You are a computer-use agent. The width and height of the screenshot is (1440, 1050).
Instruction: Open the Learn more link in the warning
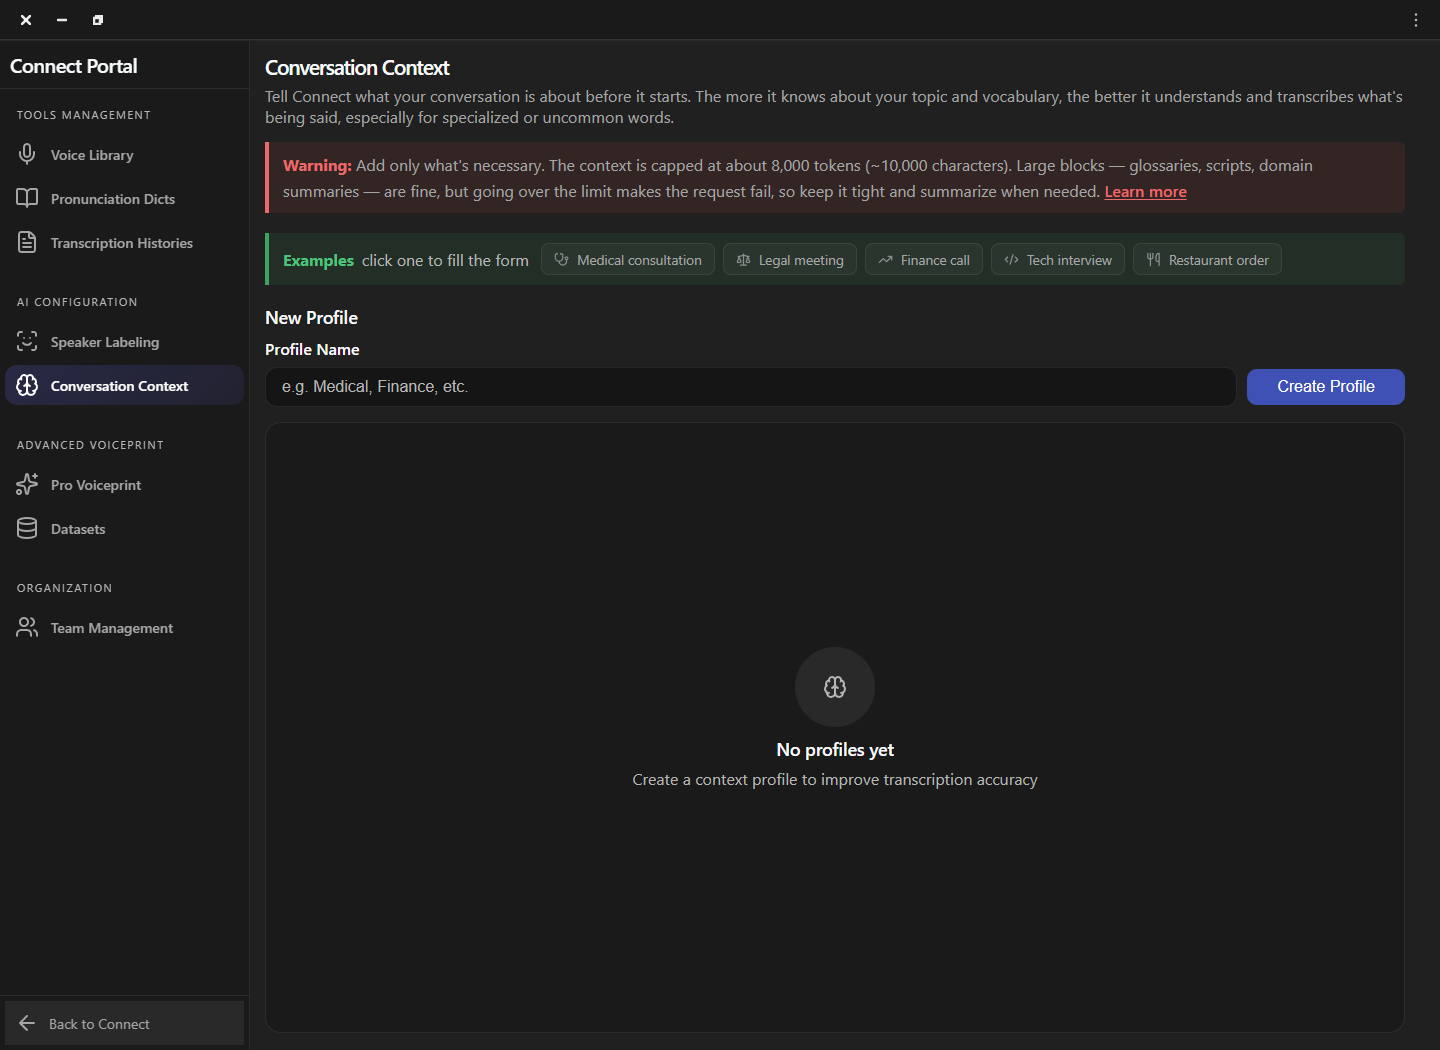pos(1145,192)
